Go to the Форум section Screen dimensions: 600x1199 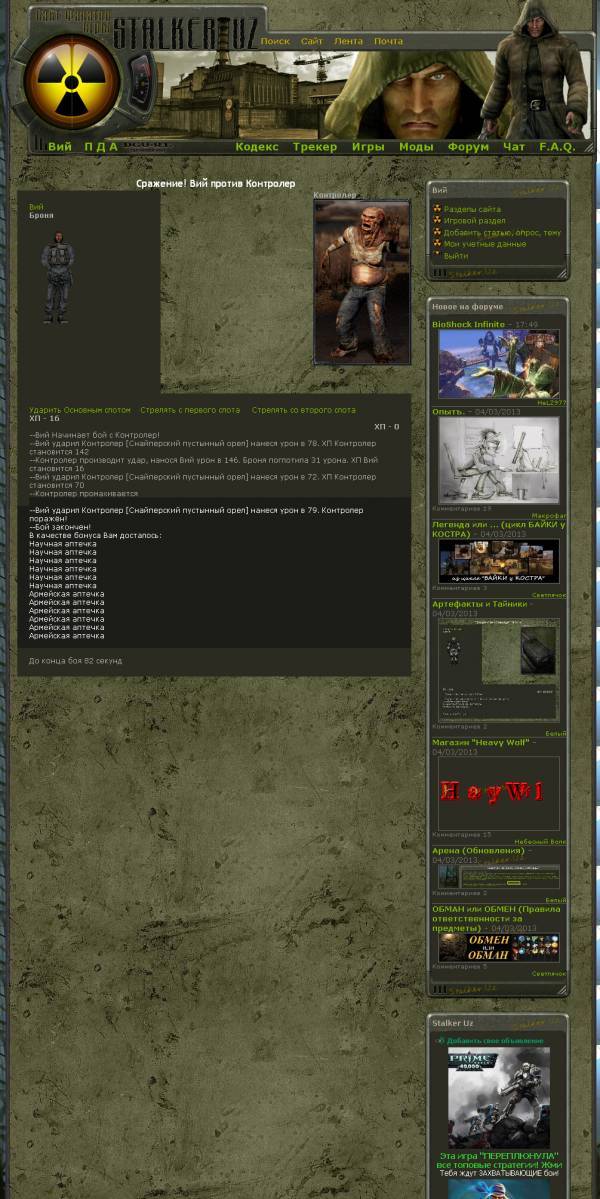coord(468,147)
